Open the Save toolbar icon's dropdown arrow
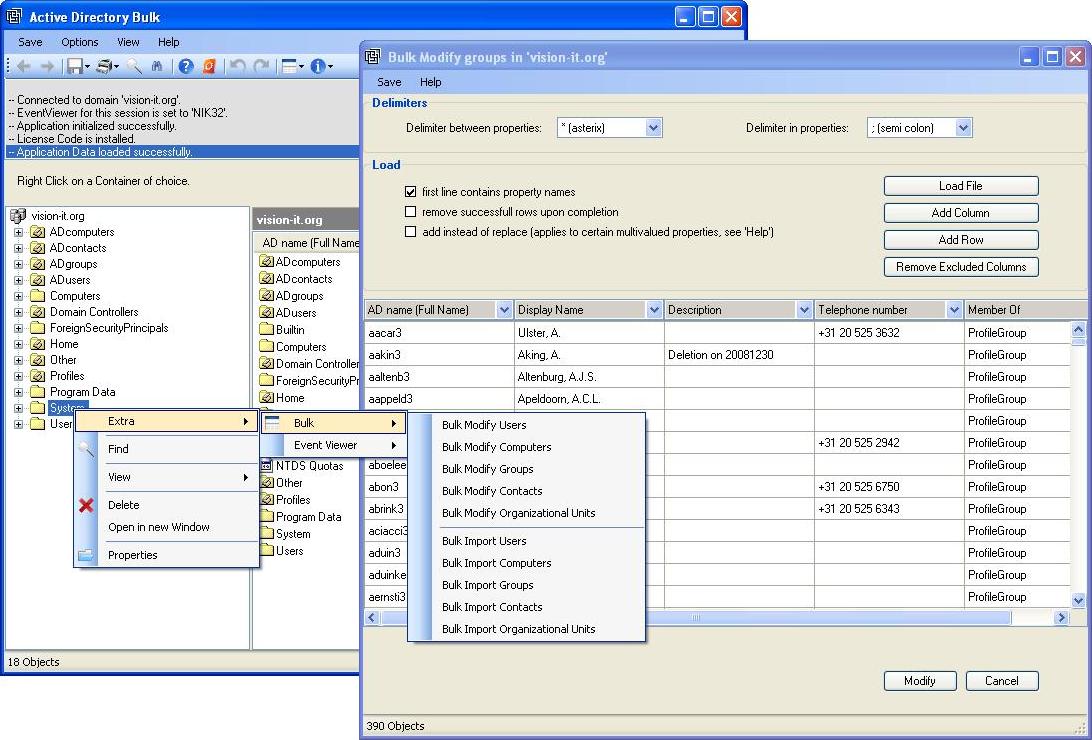1092x740 pixels. tap(87, 68)
